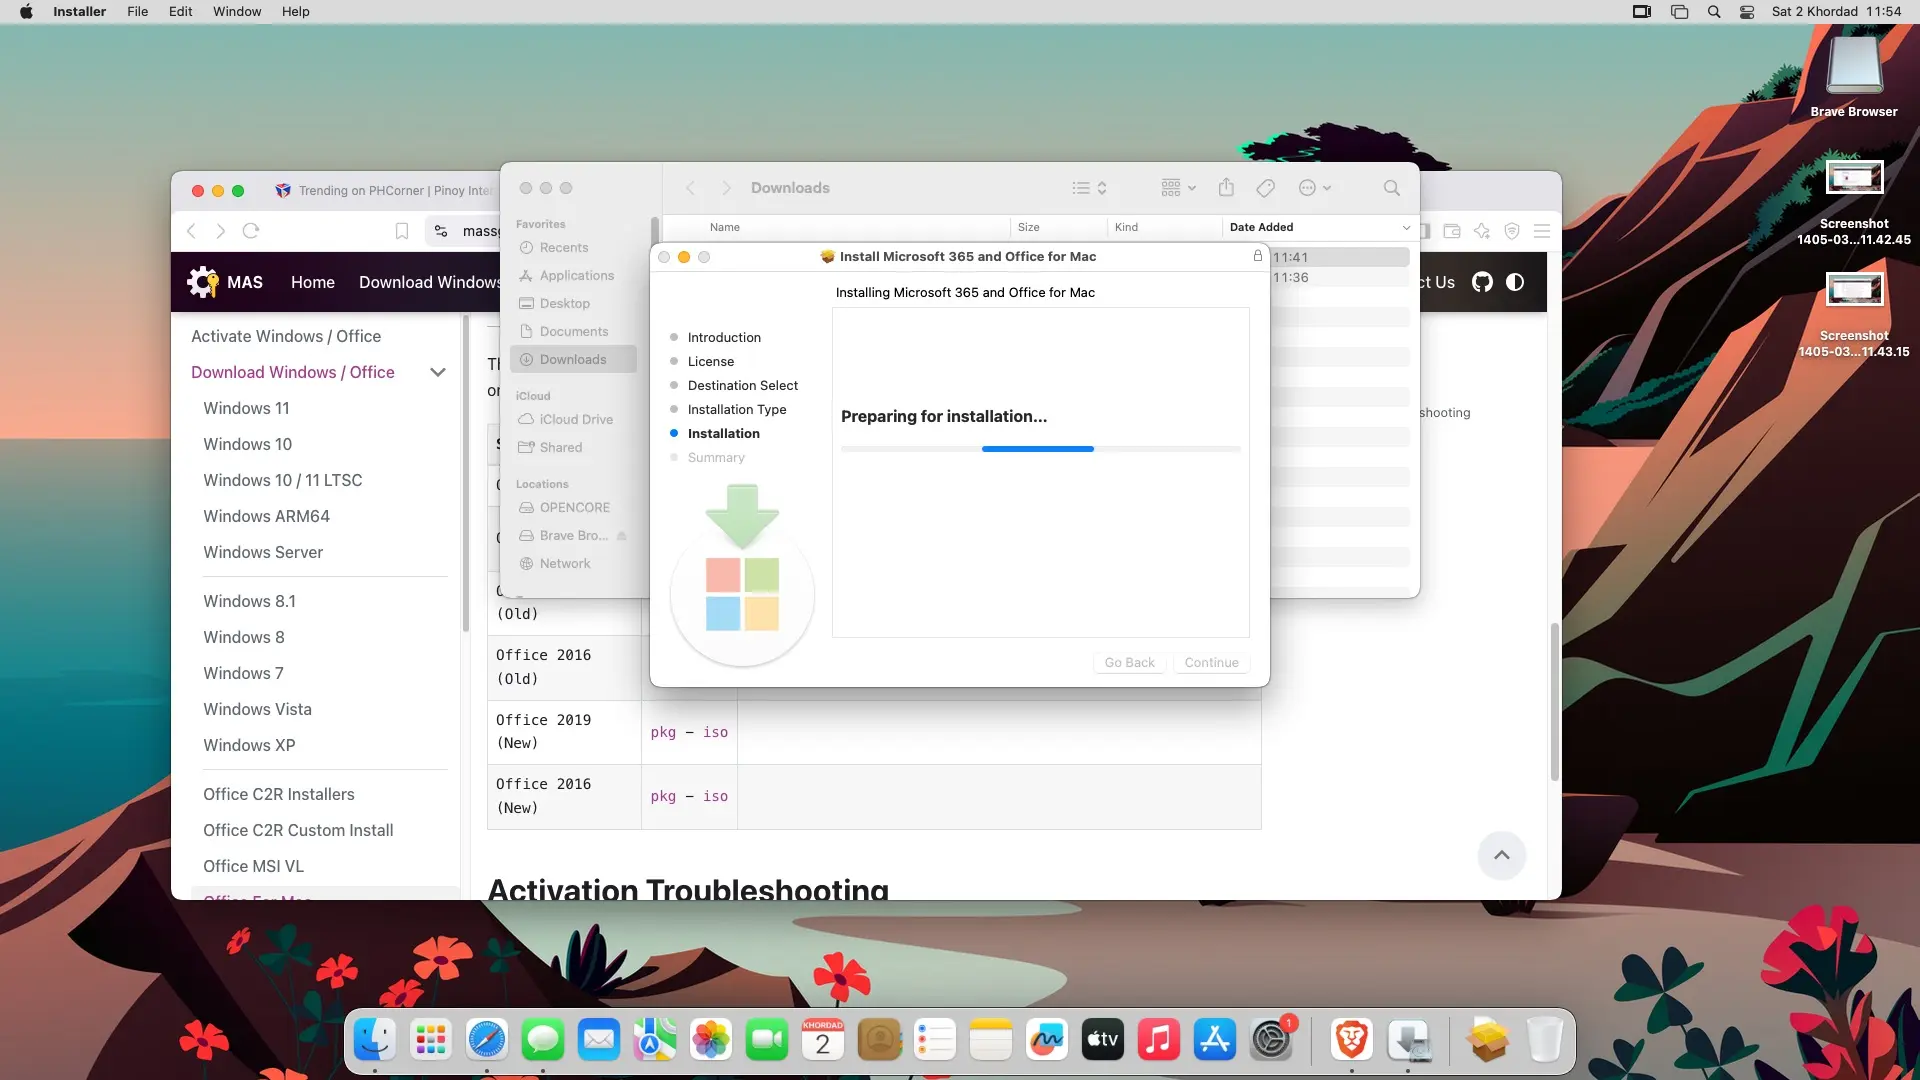Screen dimensions: 1920x1080
Task: Open Office C2R Installers sidebar link
Action: tap(279, 794)
